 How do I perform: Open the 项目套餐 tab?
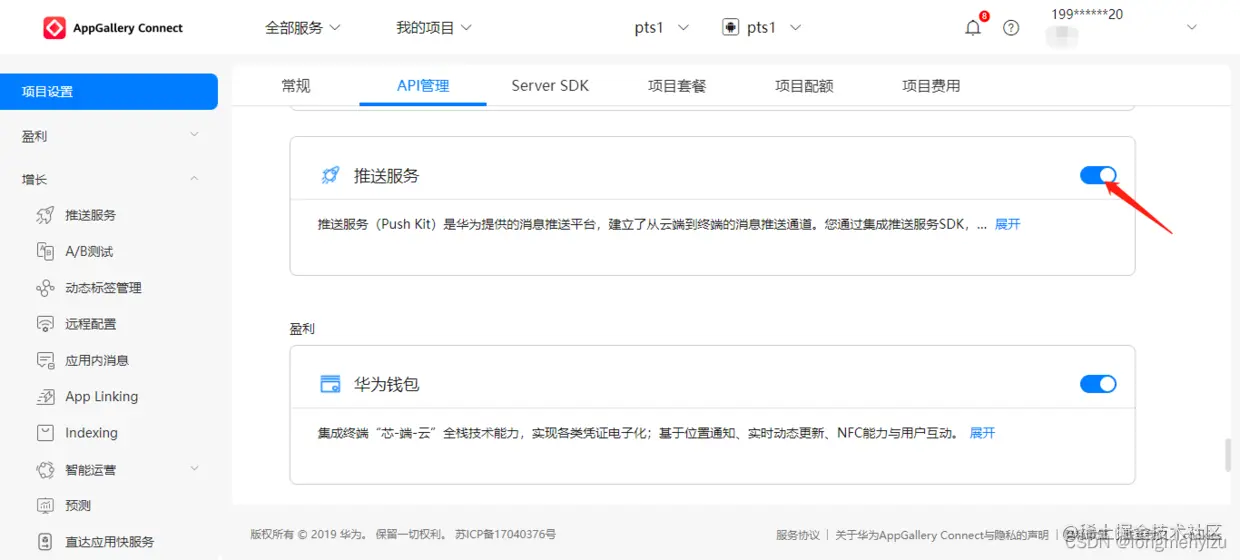point(677,86)
